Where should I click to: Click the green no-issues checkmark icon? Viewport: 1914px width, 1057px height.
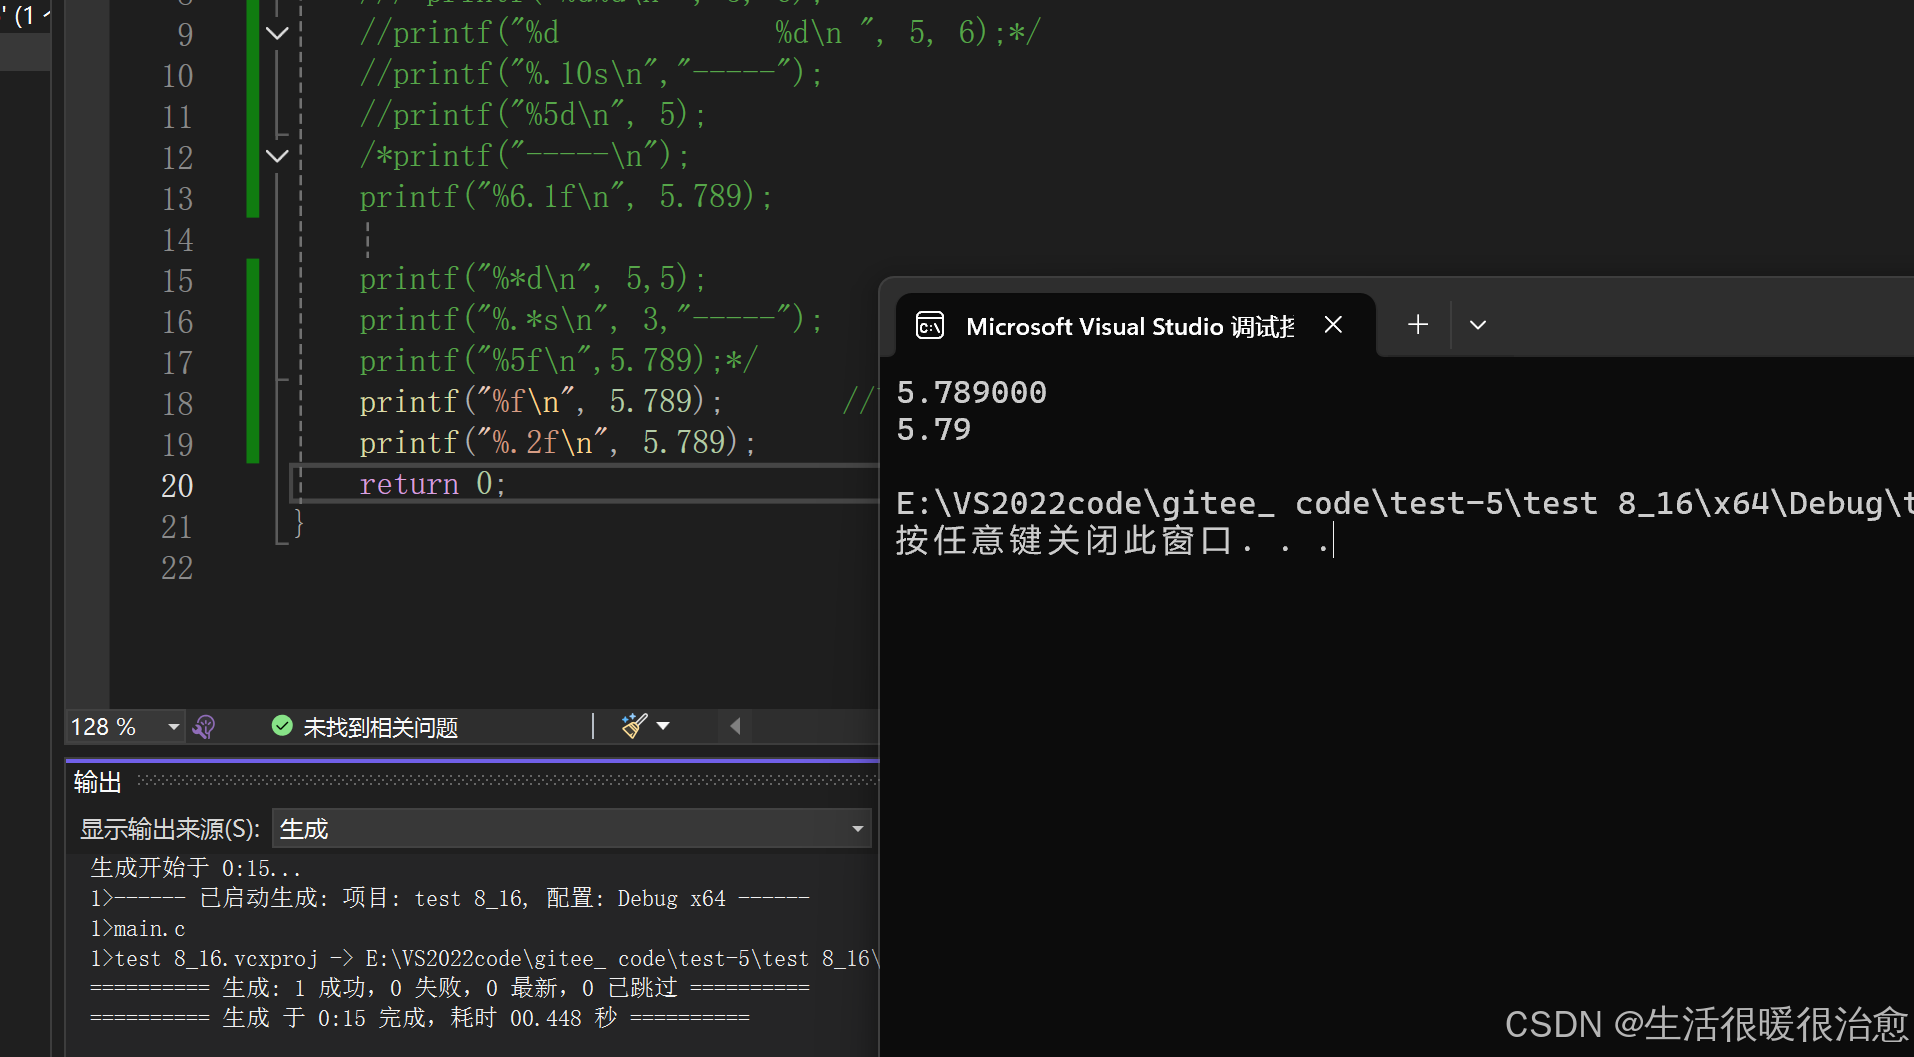point(282,726)
